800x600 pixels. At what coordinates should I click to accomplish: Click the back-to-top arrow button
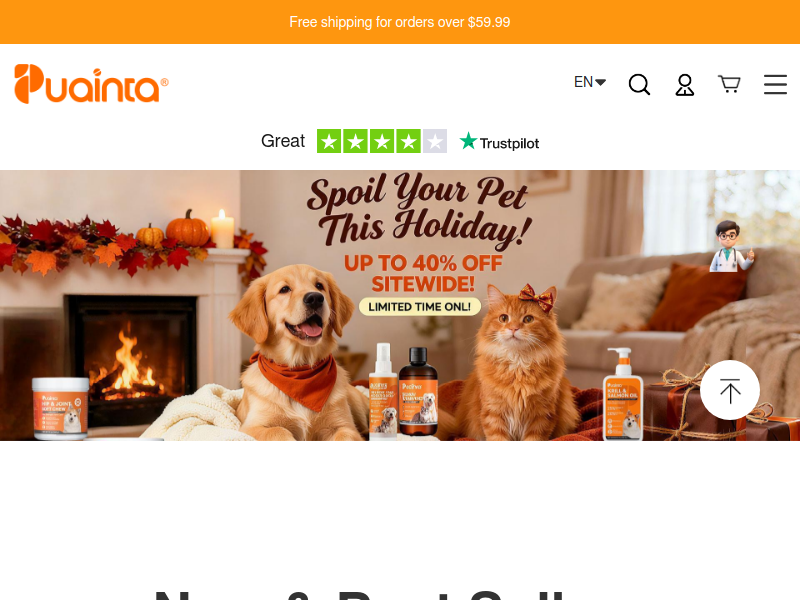click(x=730, y=390)
